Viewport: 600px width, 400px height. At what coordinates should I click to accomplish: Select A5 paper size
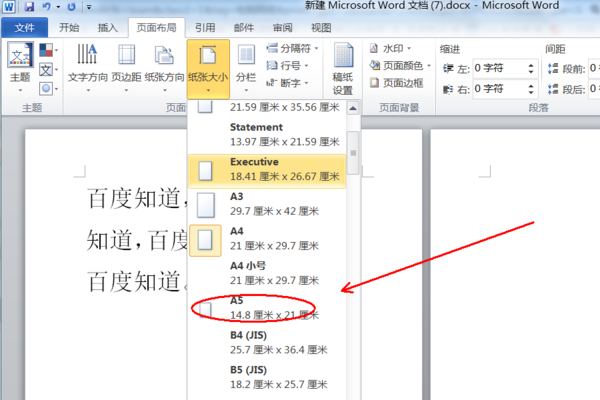(x=267, y=308)
